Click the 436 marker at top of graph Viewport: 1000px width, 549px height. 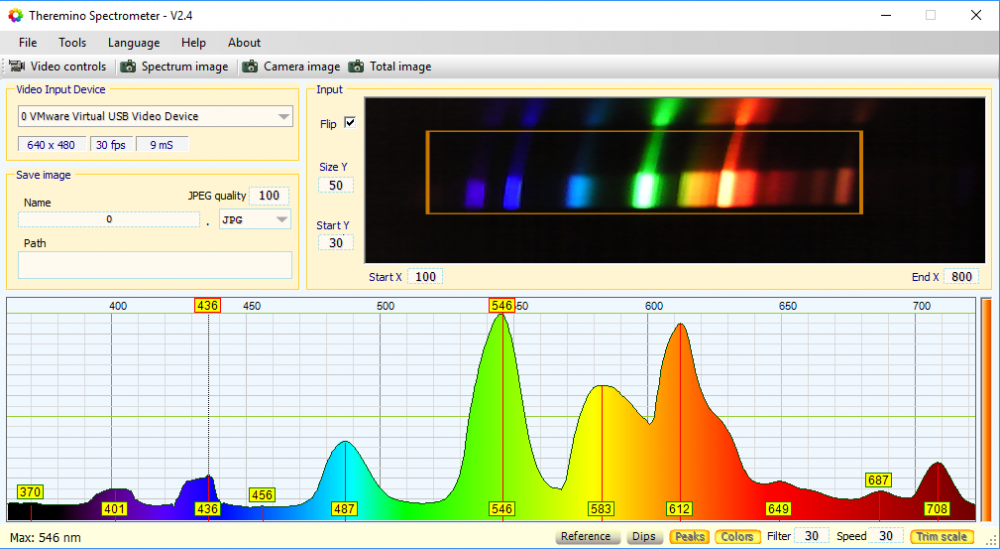[208, 305]
